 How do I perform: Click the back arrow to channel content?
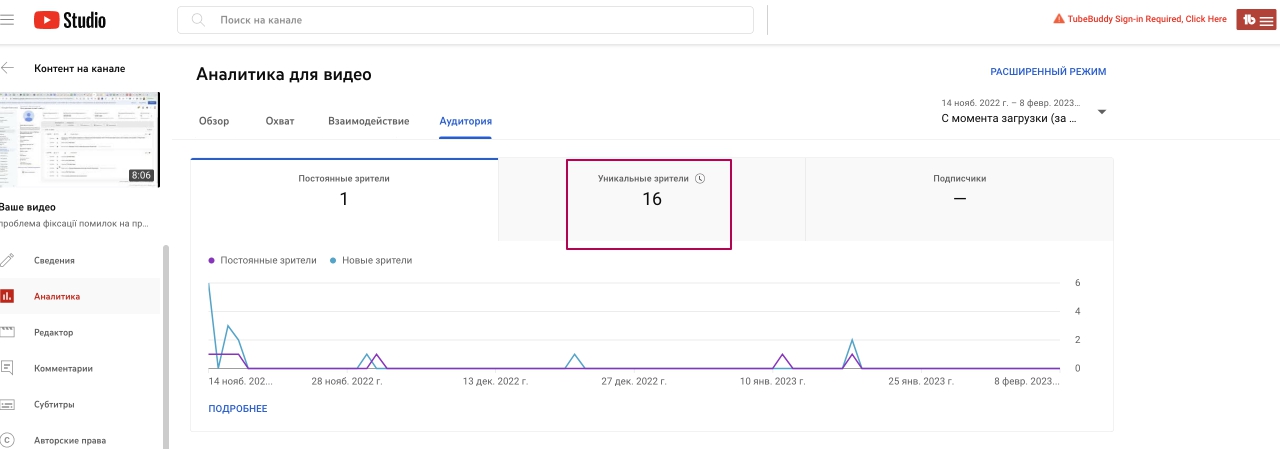[8, 68]
